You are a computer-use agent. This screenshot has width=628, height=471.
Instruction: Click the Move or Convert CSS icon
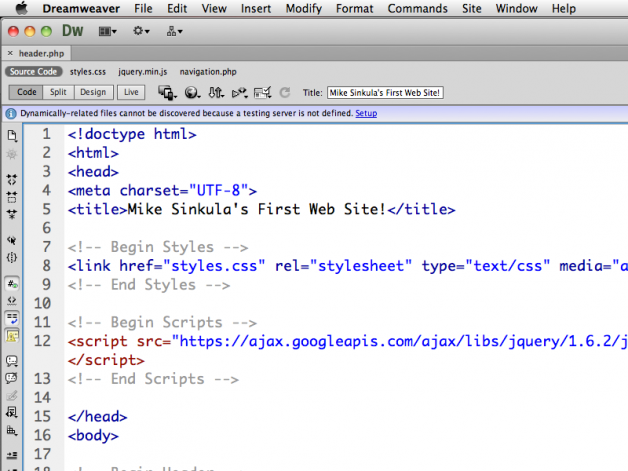(x=12, y=431)
